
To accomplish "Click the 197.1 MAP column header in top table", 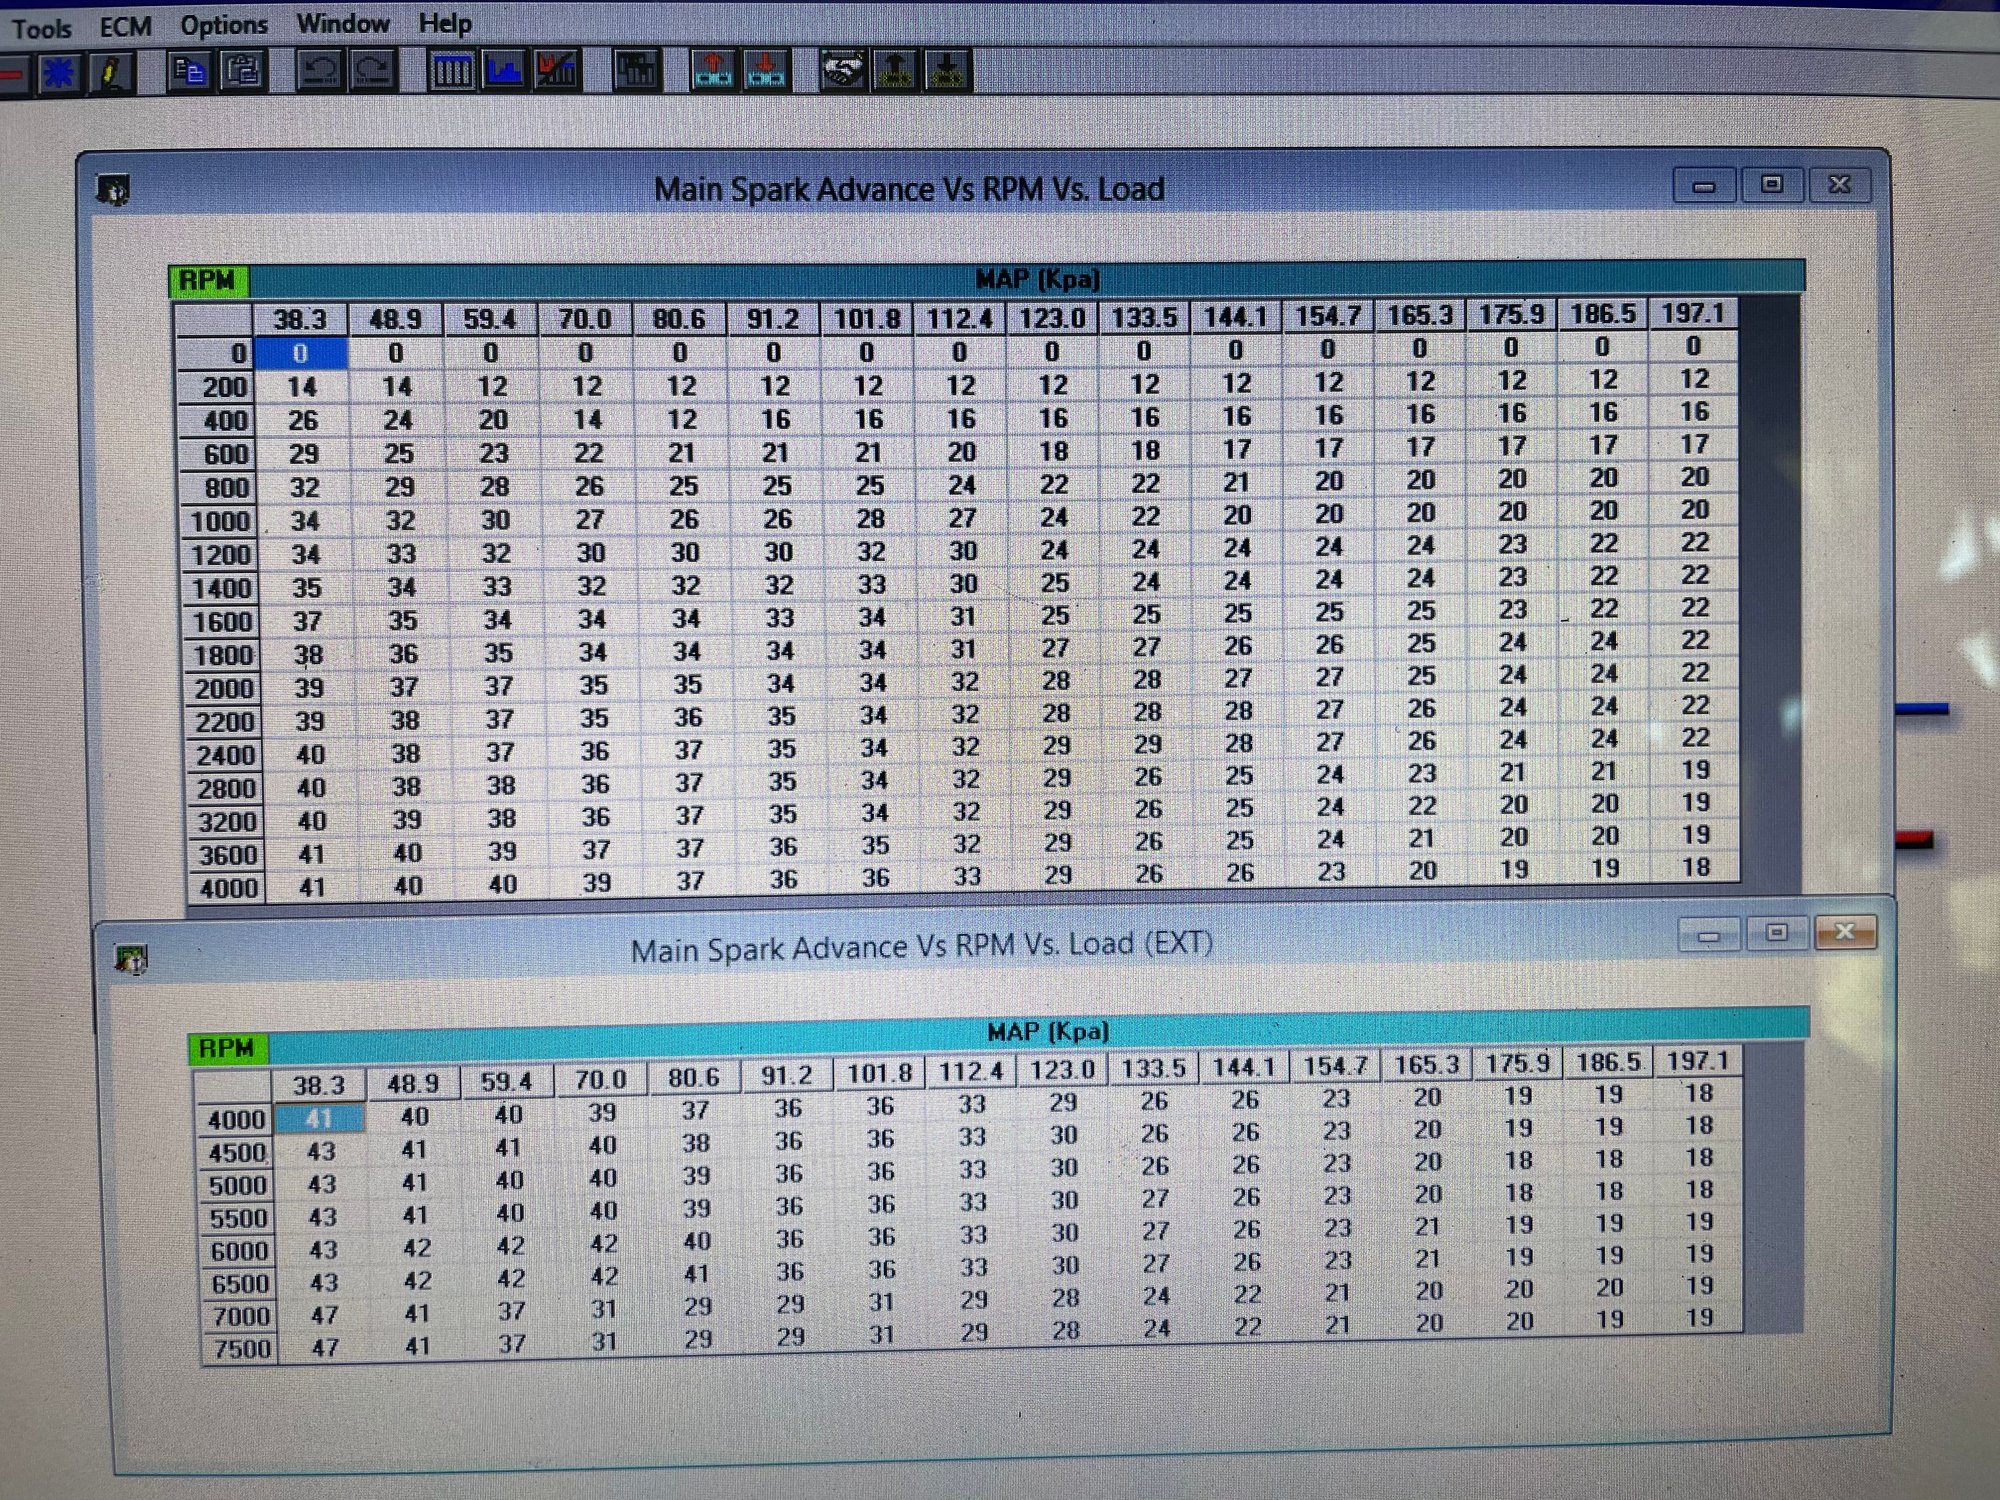I will [1693, 313].
